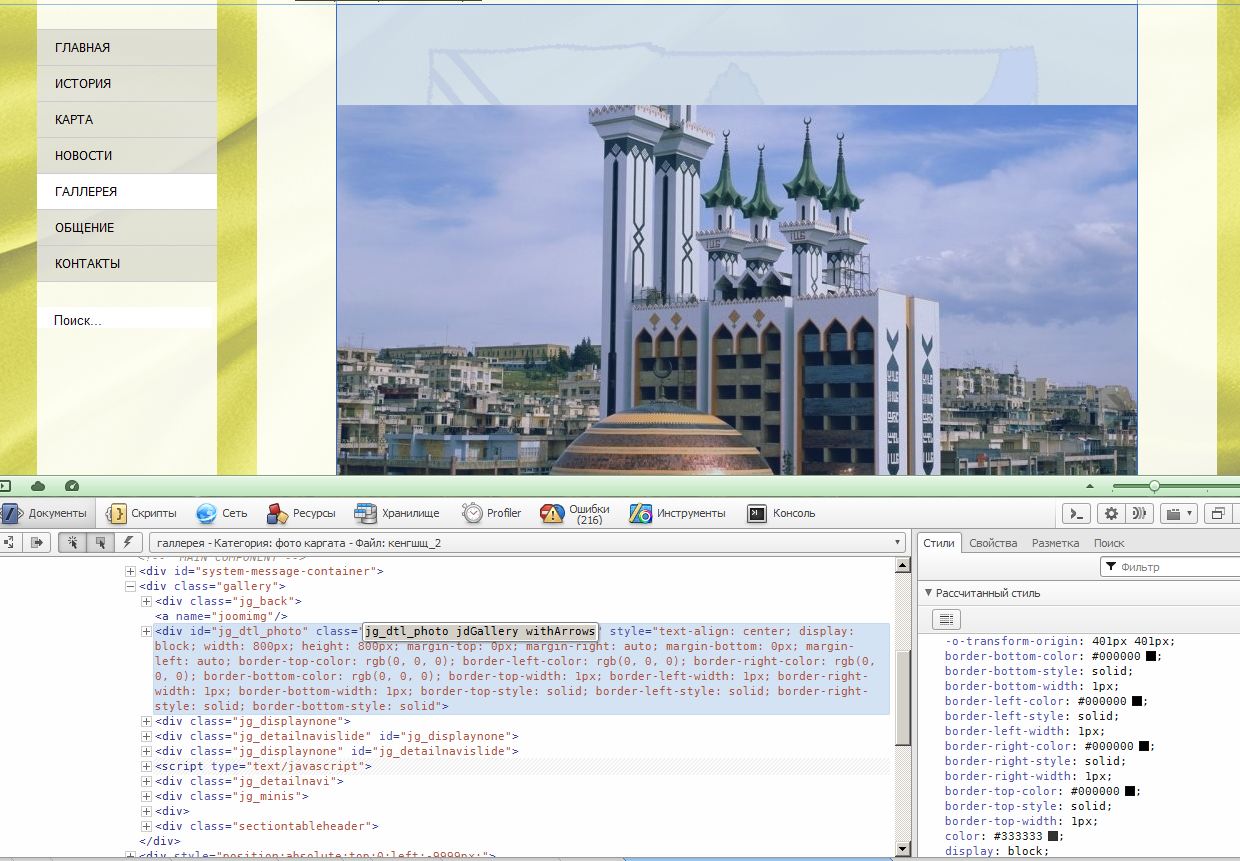Image resolution: width=1240 pixels, height=861 pixels.
Task: Open the Сеть network panel
Action: pyautogui.click(x=222, y=513)
